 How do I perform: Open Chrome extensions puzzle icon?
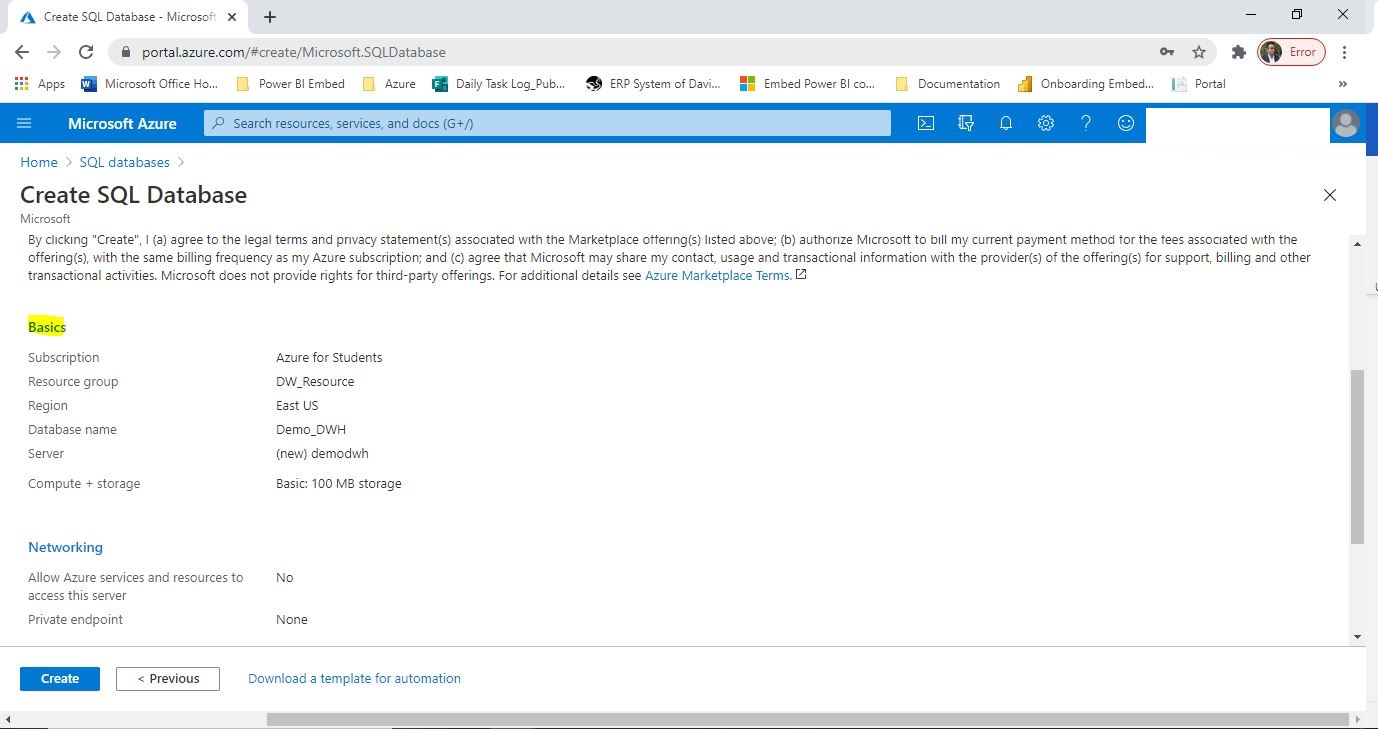[1239, 52]
